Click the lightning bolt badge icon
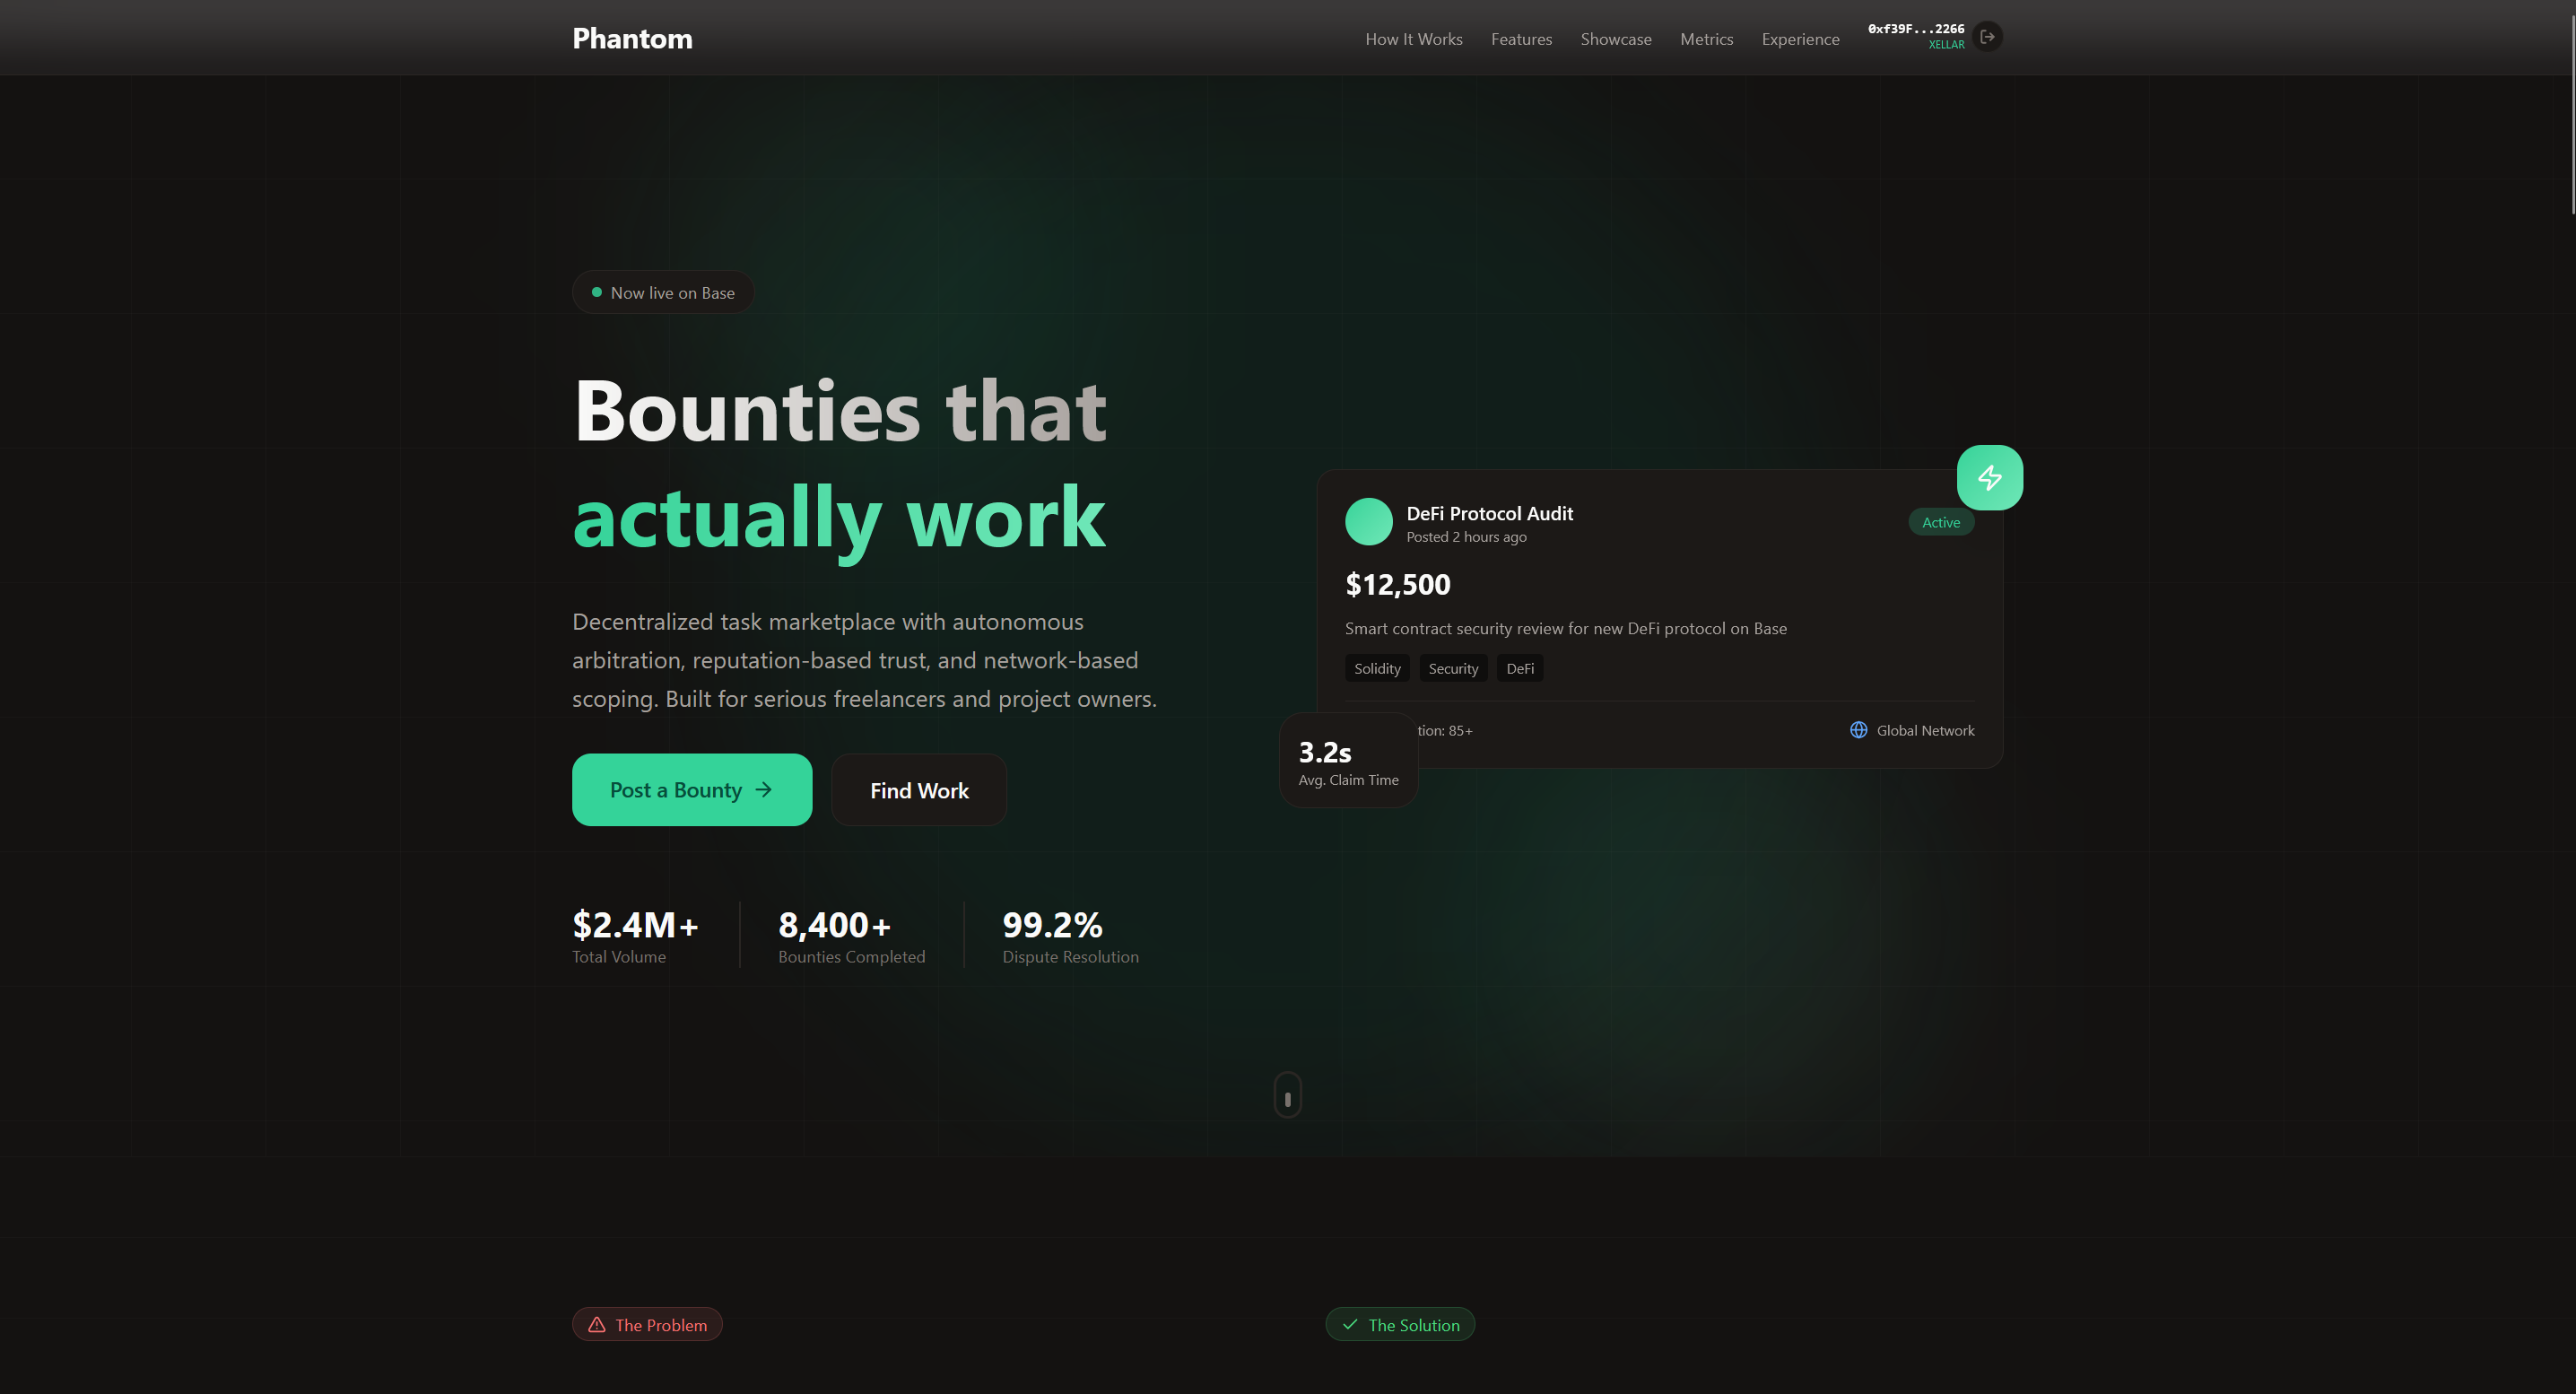Viewport: 2576px width, 1394px height. coord(1989,477)
